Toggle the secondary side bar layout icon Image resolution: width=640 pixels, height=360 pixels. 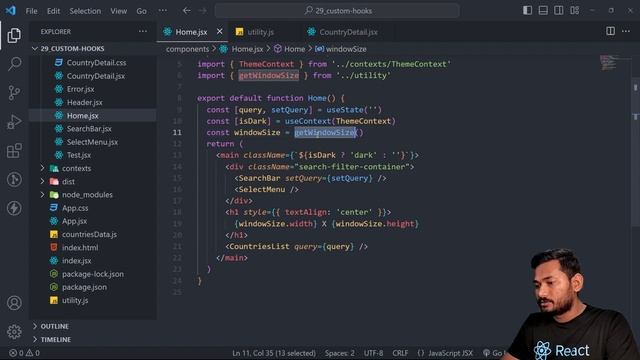click(x=559, y=10)
